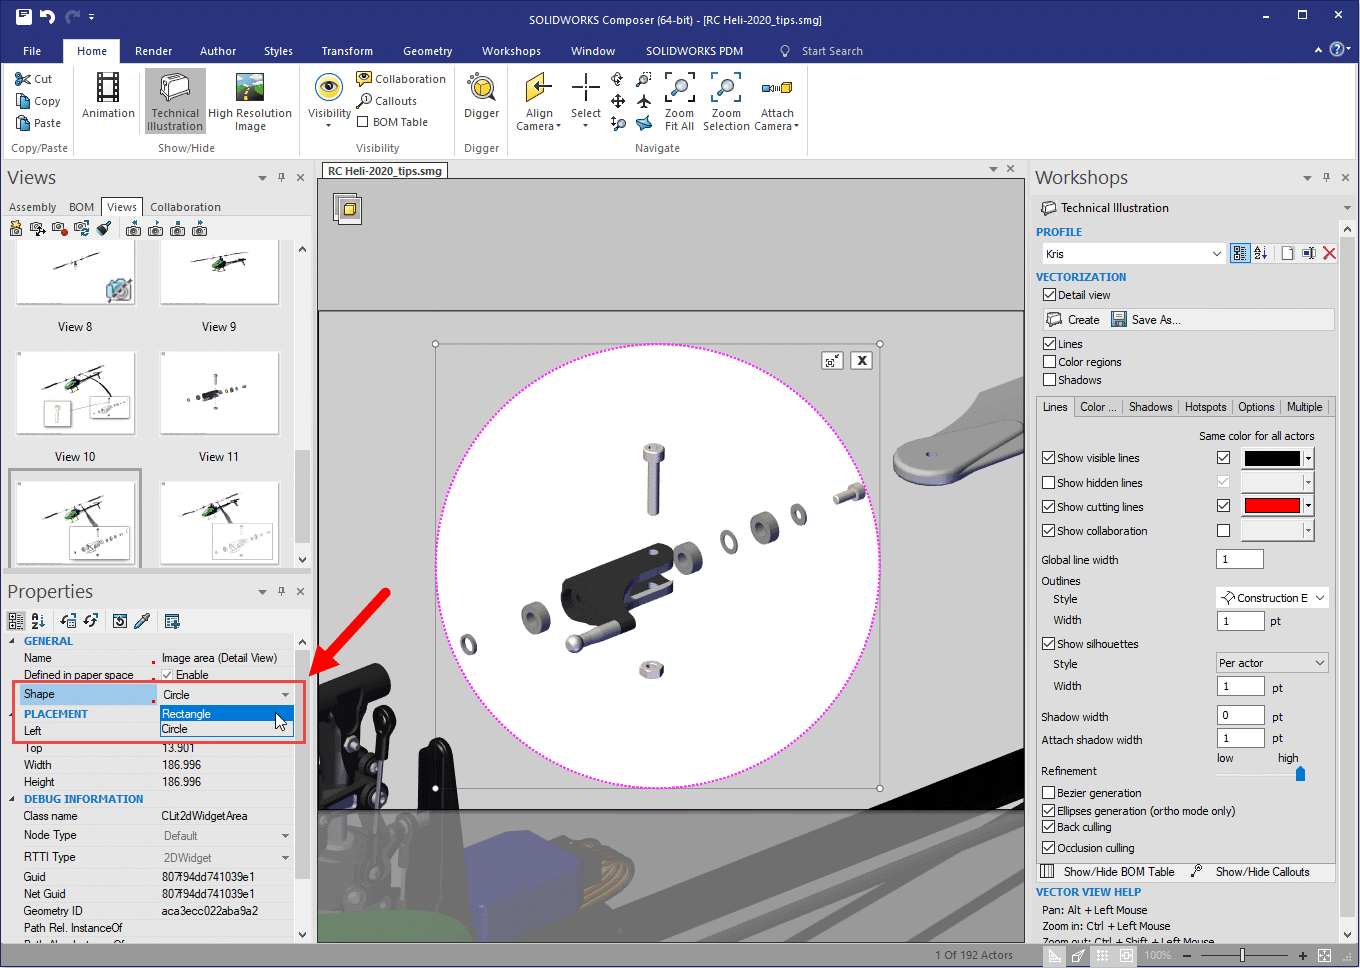The height and width of the screenshot is (968, 1360).
Task: Click the save icon in title bar
Action: click(x=24, y=16)
